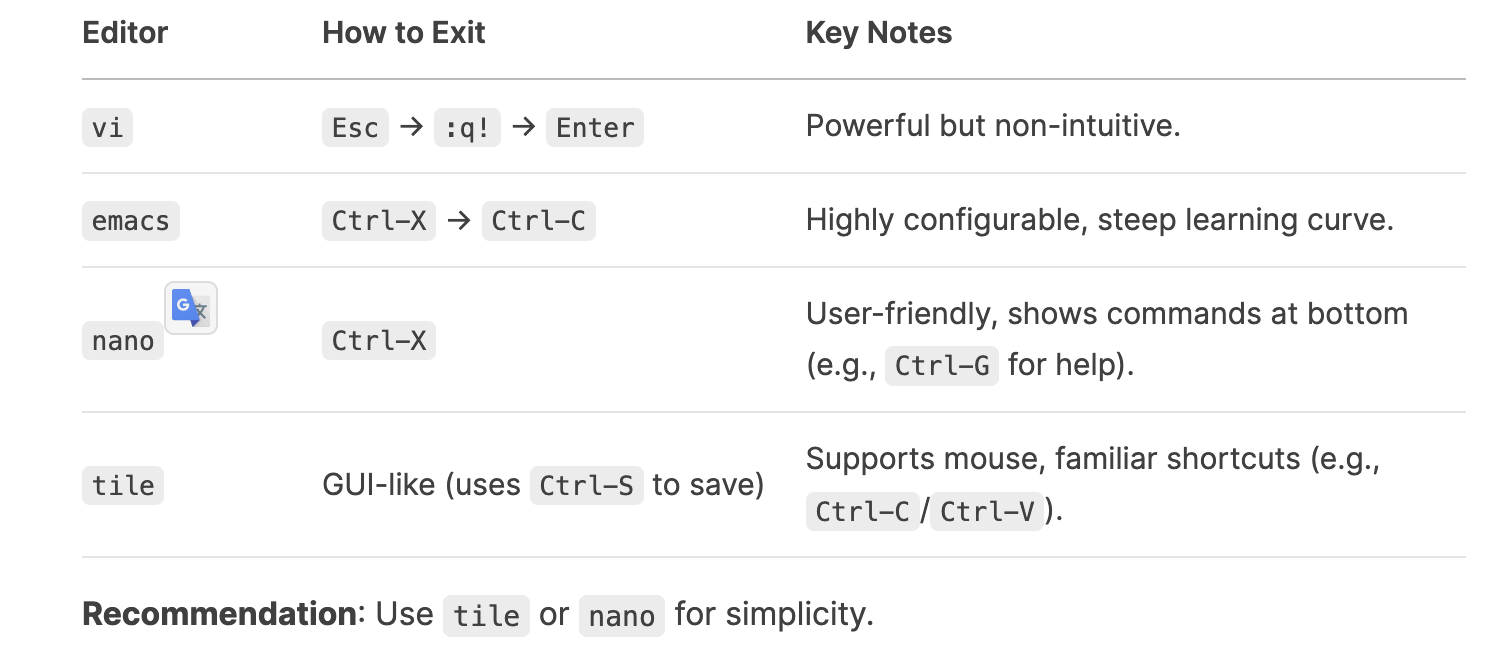Click the Key Notes column header
This screenshot has height=654, width=1506.
(x=879, y=33)
